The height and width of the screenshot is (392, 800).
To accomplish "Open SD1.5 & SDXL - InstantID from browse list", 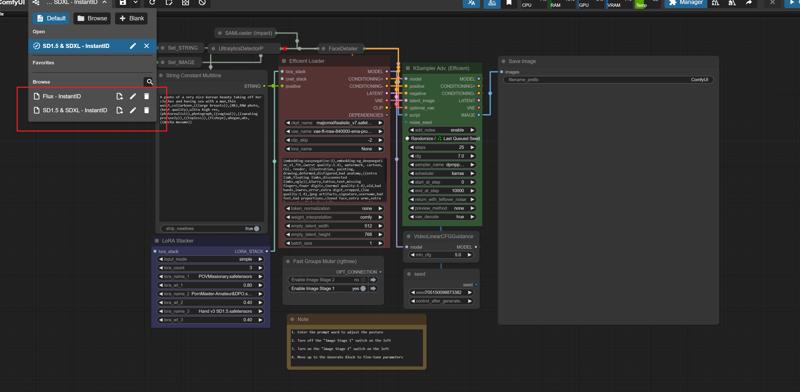I will point(74,110).
